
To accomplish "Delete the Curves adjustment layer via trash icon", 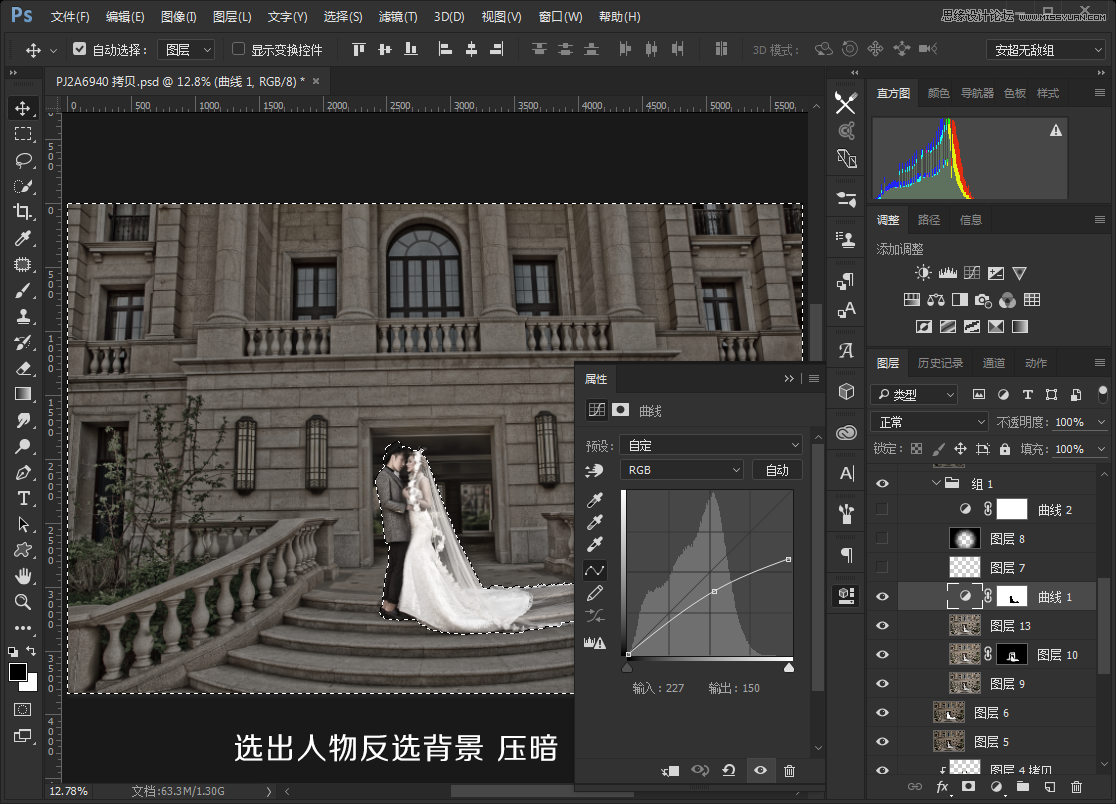I will (x=789, y=770).
